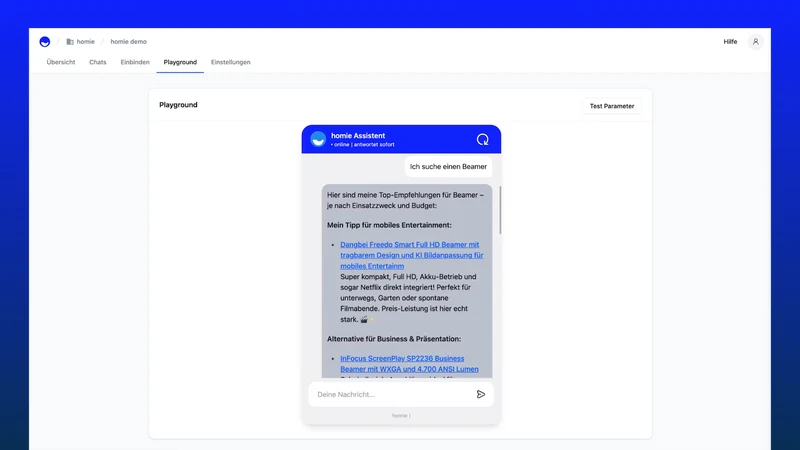
Task: Click the folder icon beside homie breadcrumb
Action: (70, 42)
